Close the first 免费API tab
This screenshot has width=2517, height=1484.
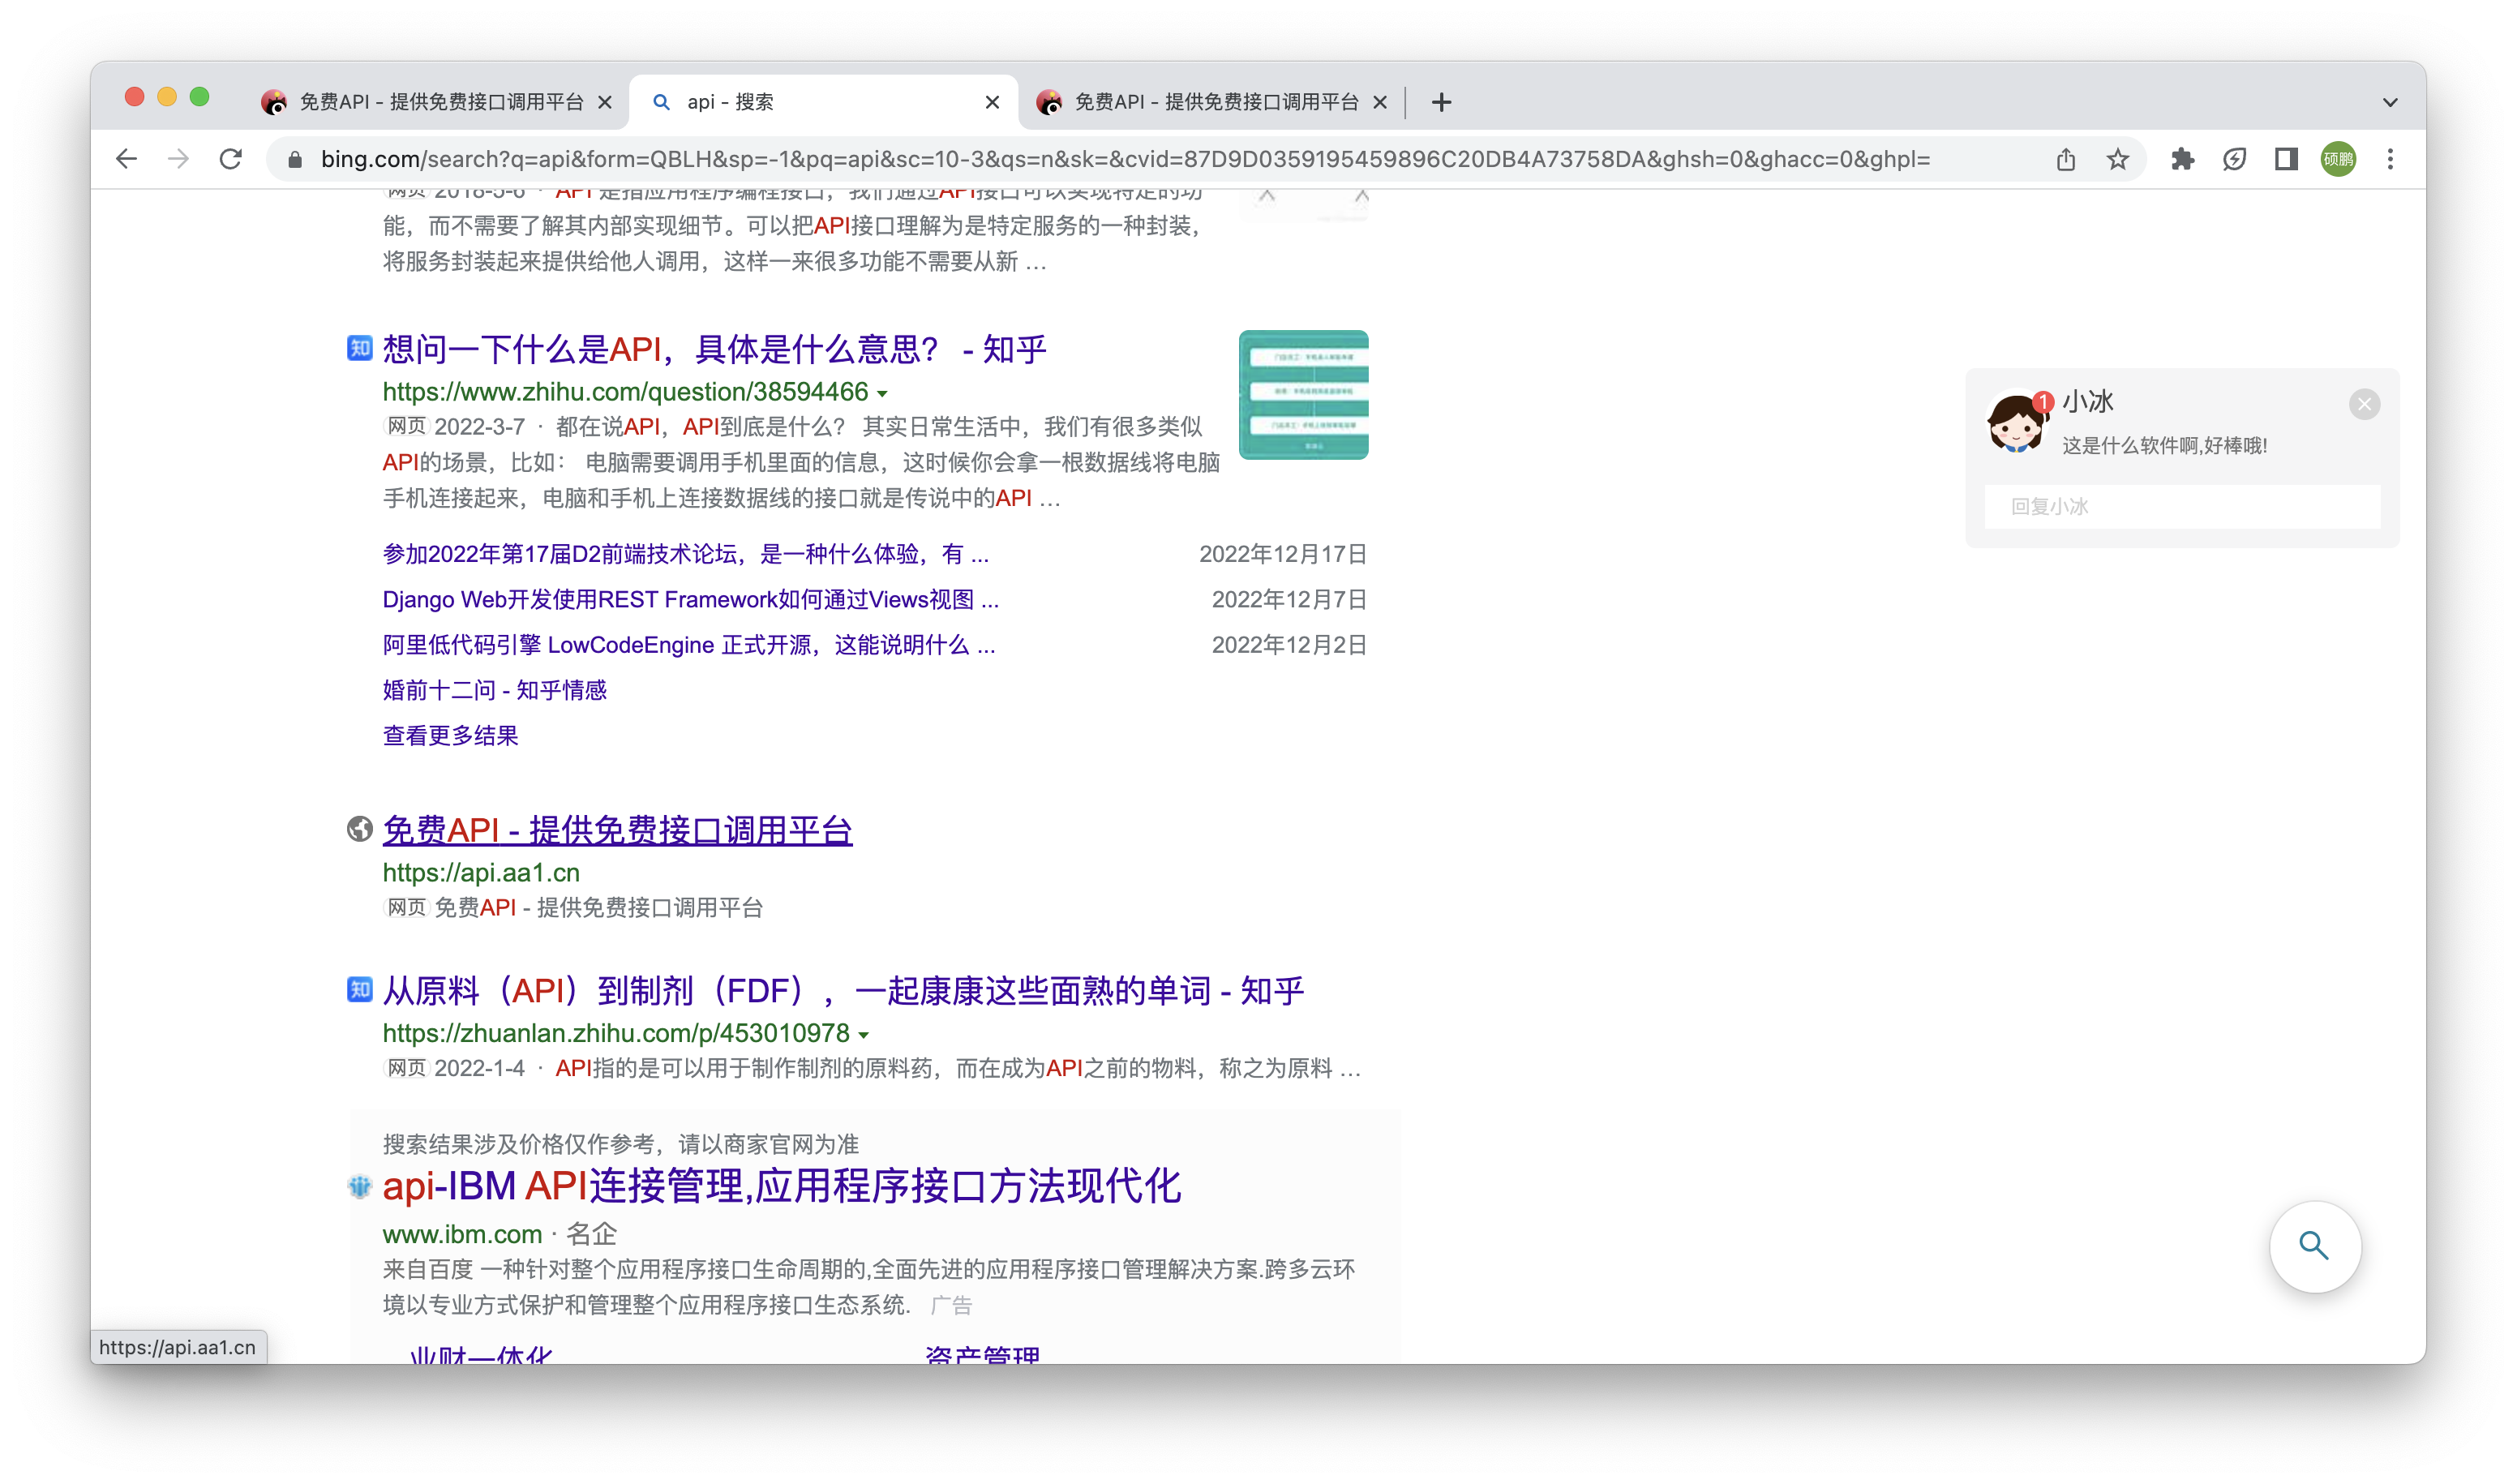[x=605, y=102]
